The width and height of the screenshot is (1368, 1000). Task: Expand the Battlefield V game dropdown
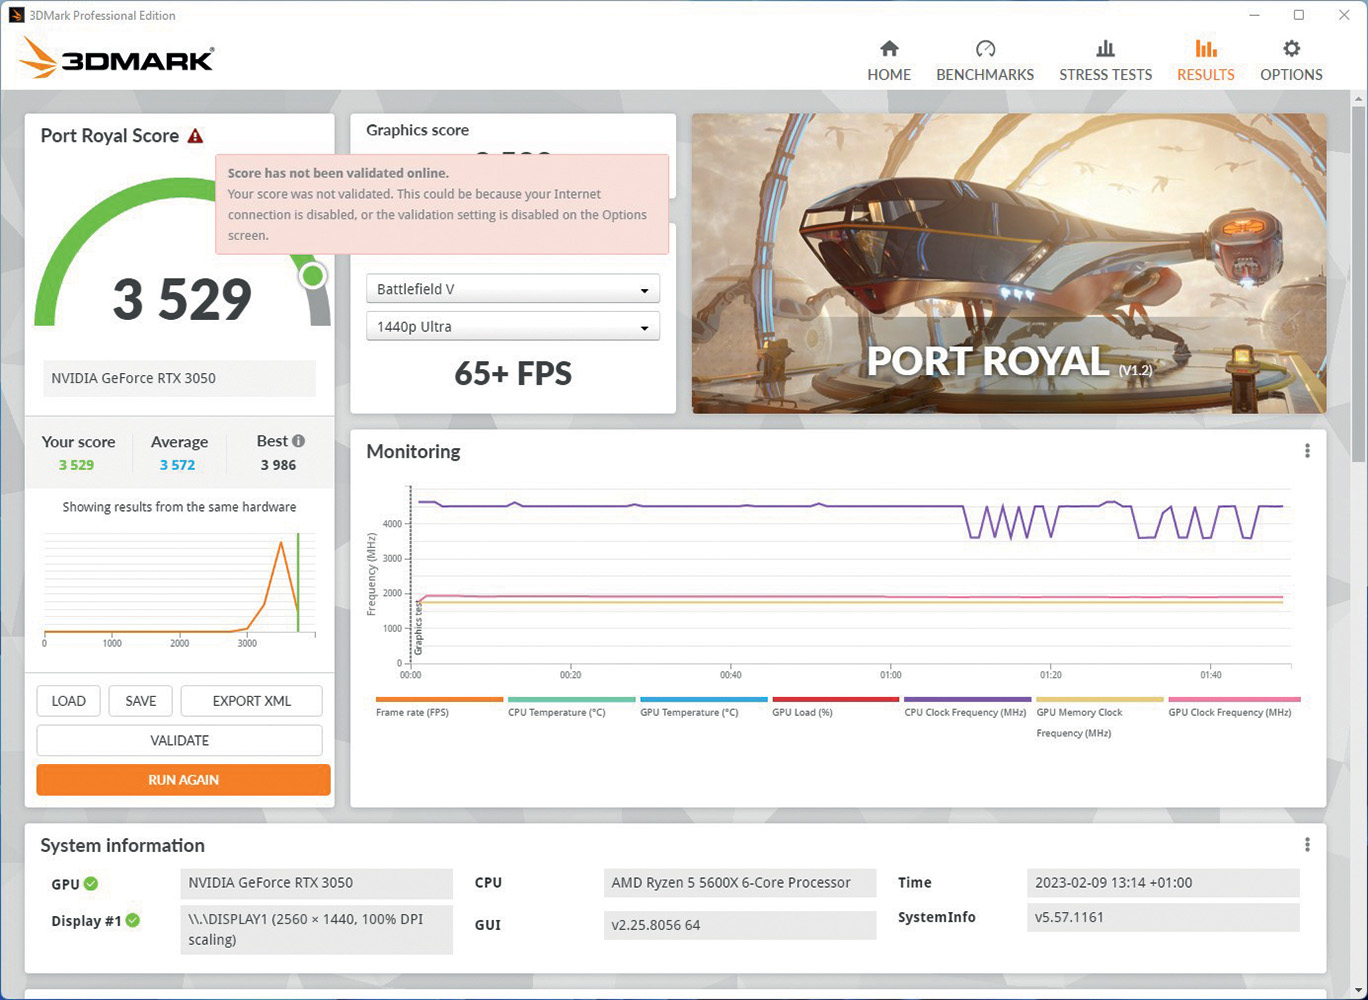click(513, 289)
